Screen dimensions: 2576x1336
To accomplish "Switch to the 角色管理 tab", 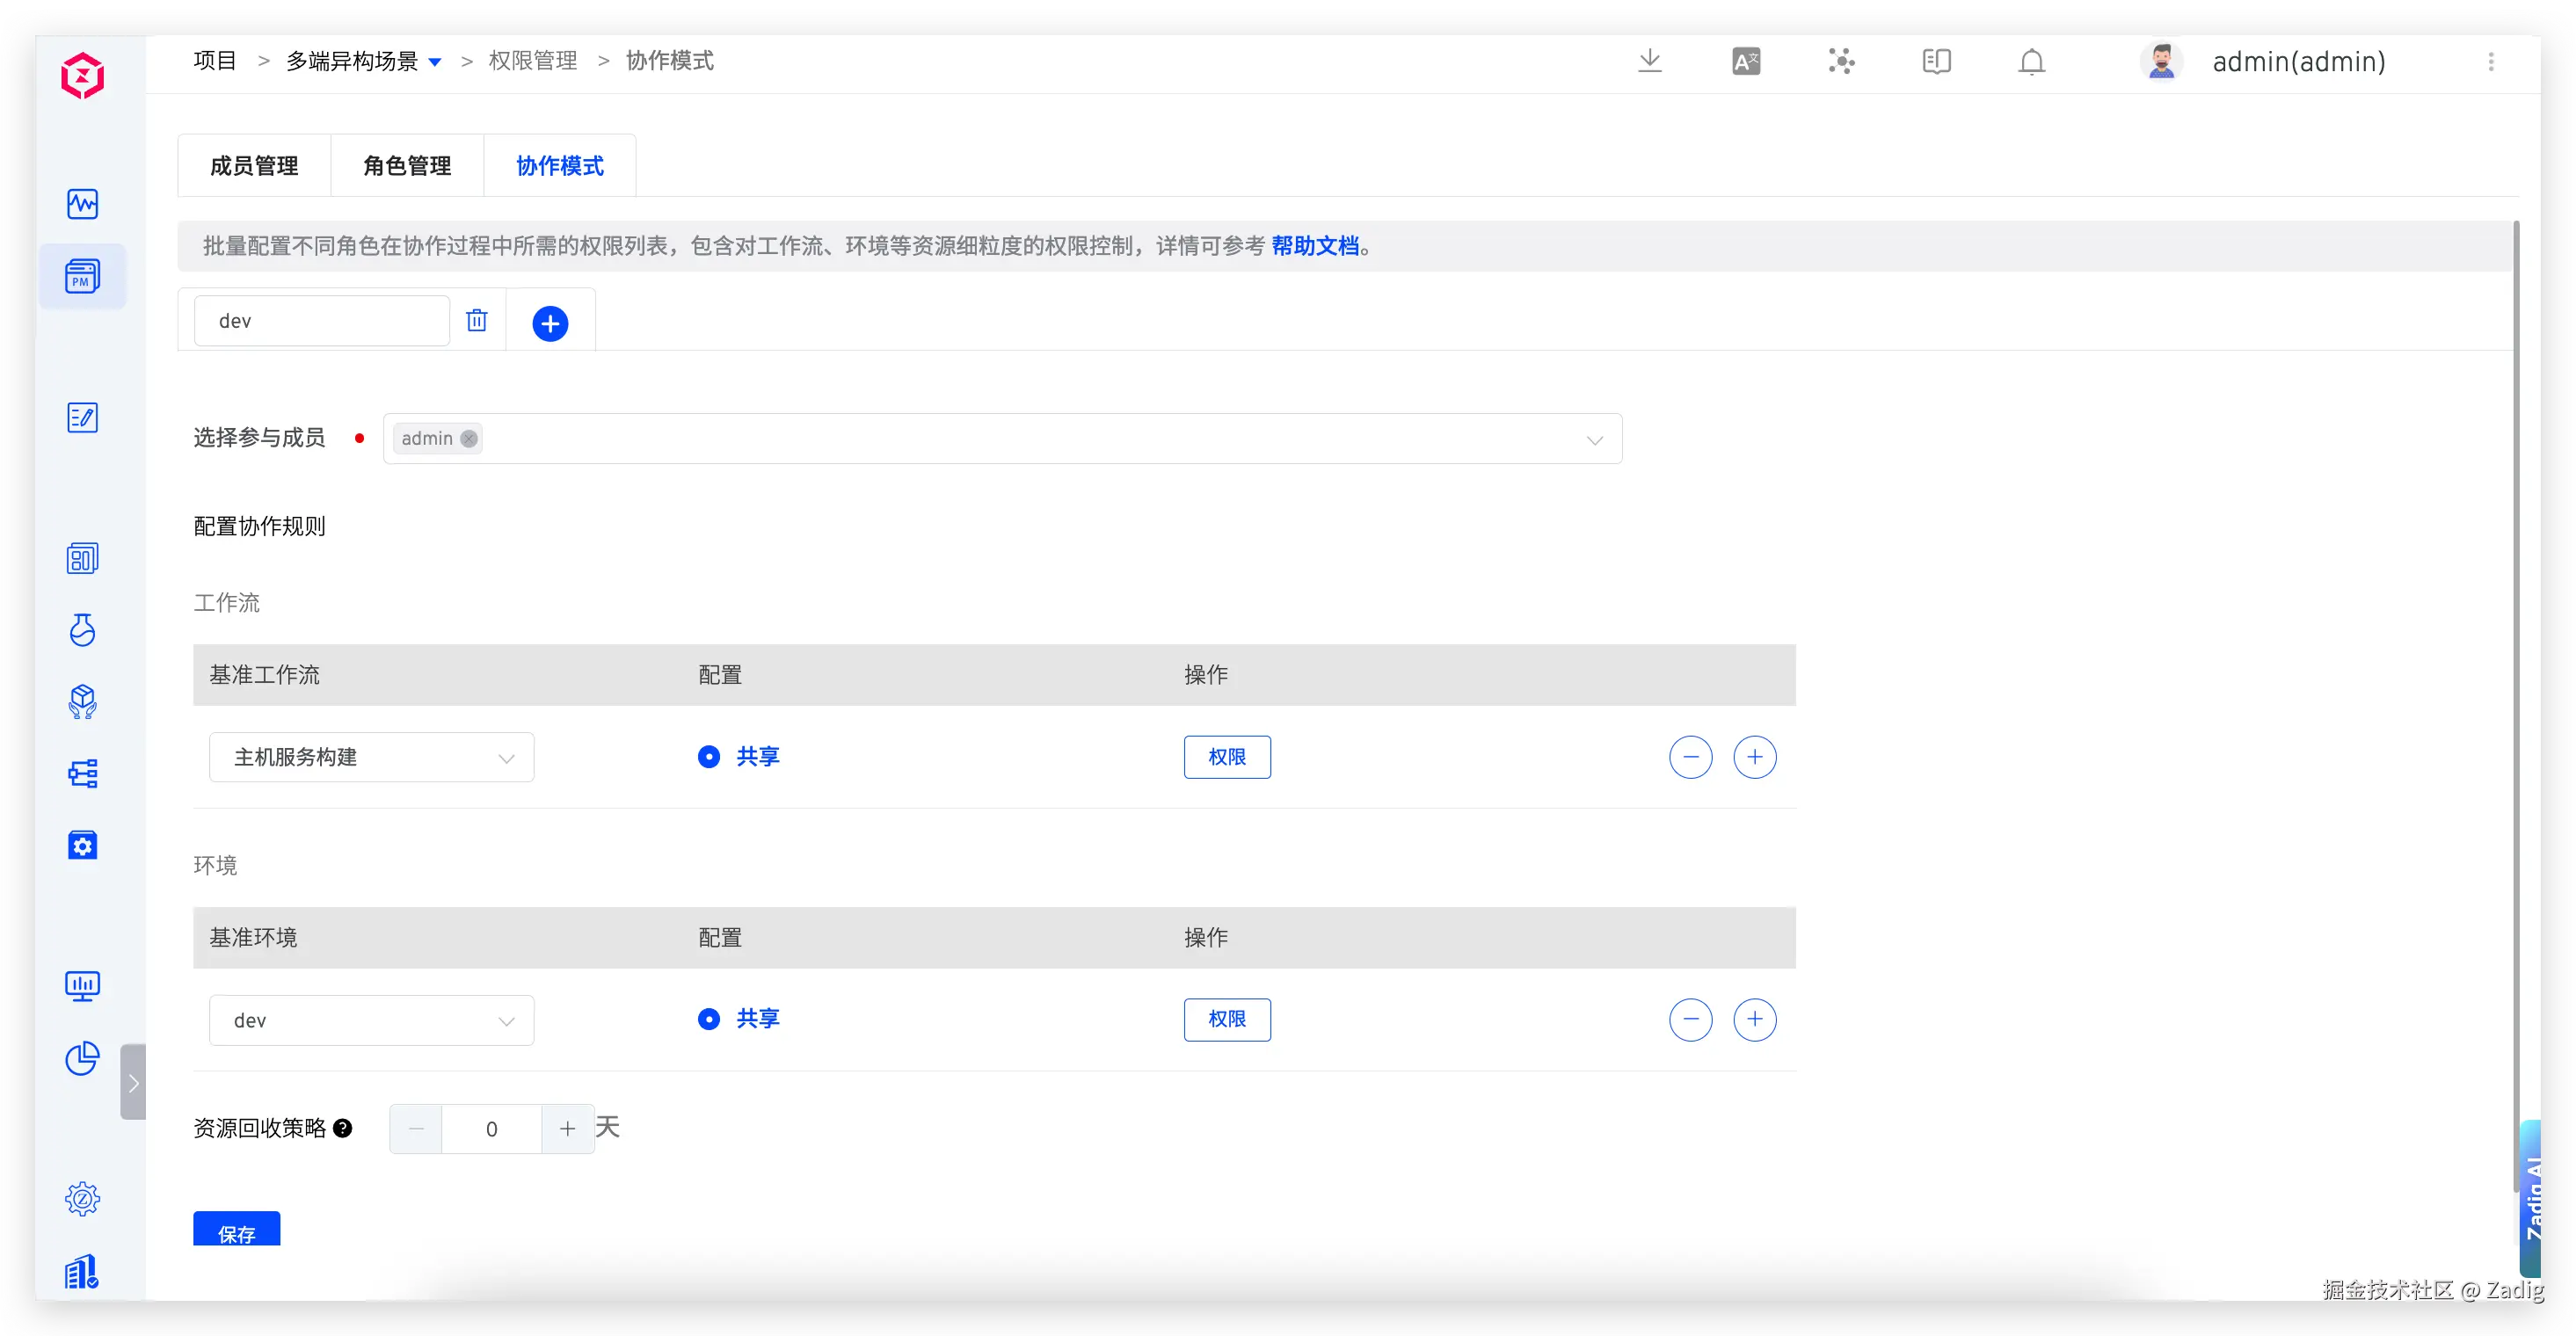I will [407, 166].
